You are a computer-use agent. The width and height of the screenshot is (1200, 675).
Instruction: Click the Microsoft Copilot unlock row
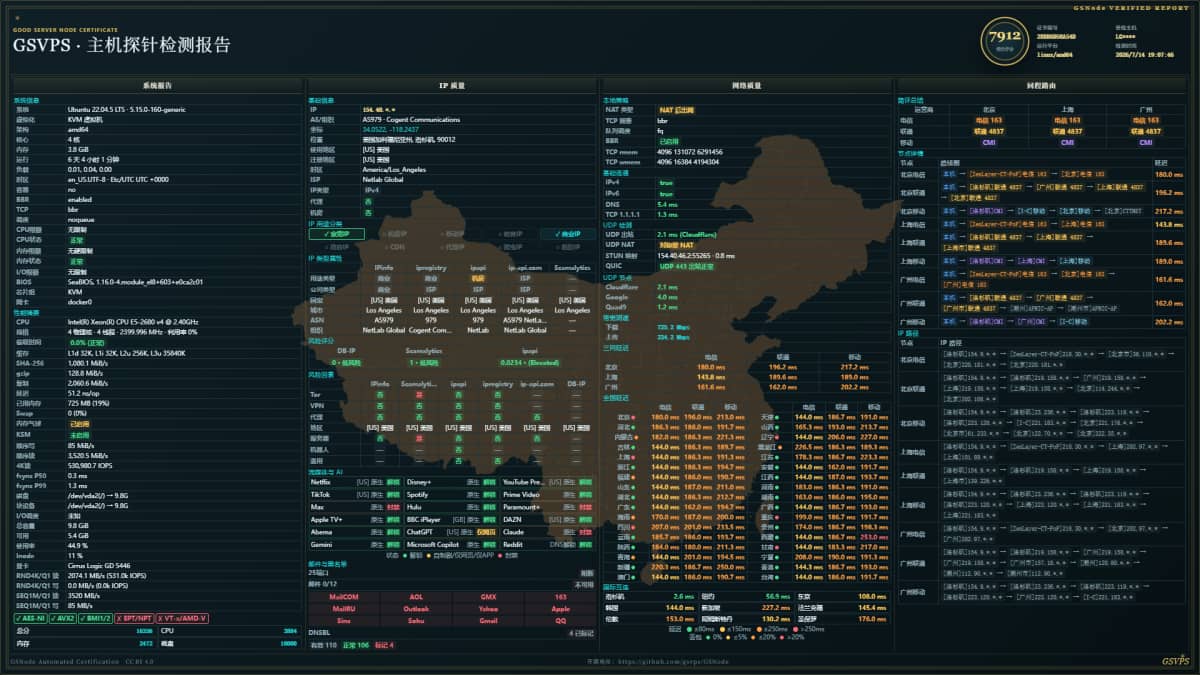pyautogui.click(x=452, y=544)
